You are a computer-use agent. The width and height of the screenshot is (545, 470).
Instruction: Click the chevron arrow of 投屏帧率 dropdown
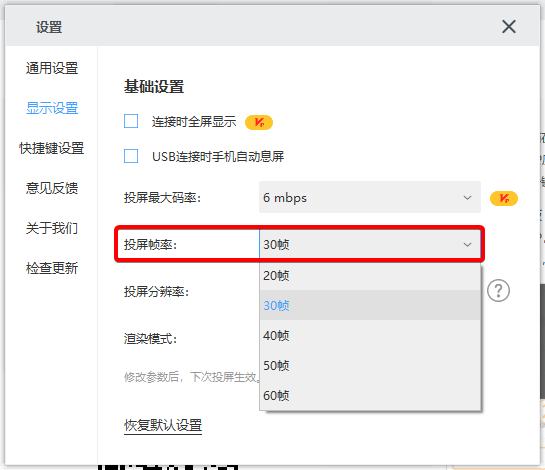pos(467,245)
